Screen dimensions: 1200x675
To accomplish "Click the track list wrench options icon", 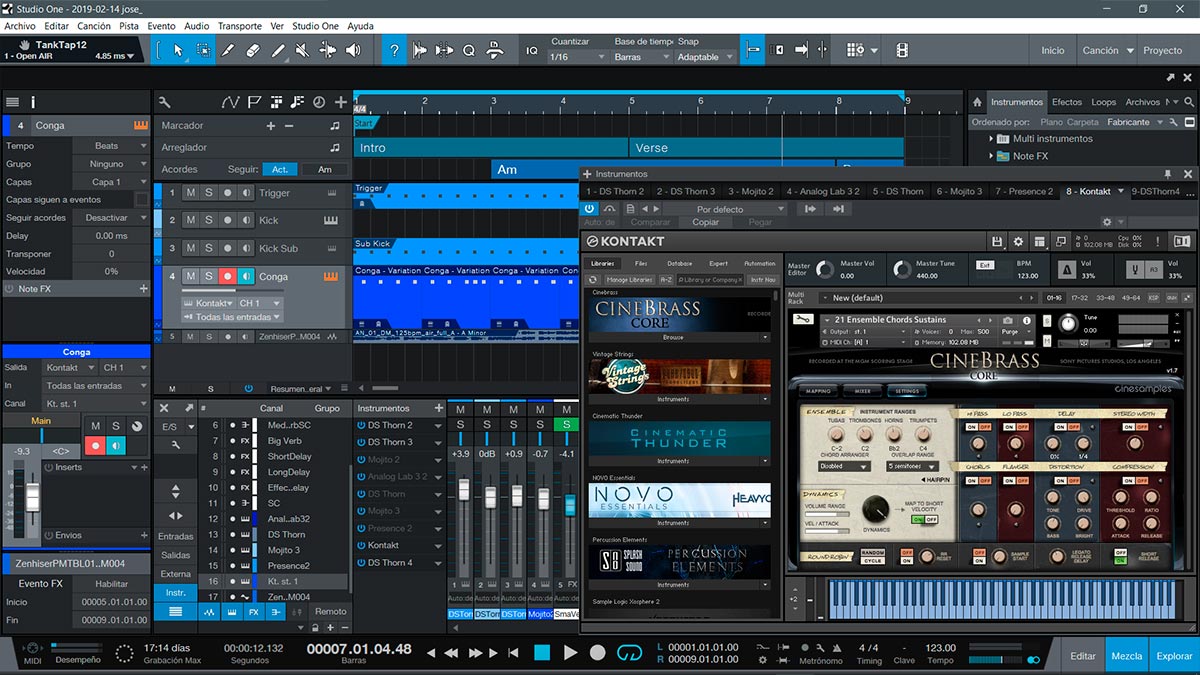I will point(165,102).
